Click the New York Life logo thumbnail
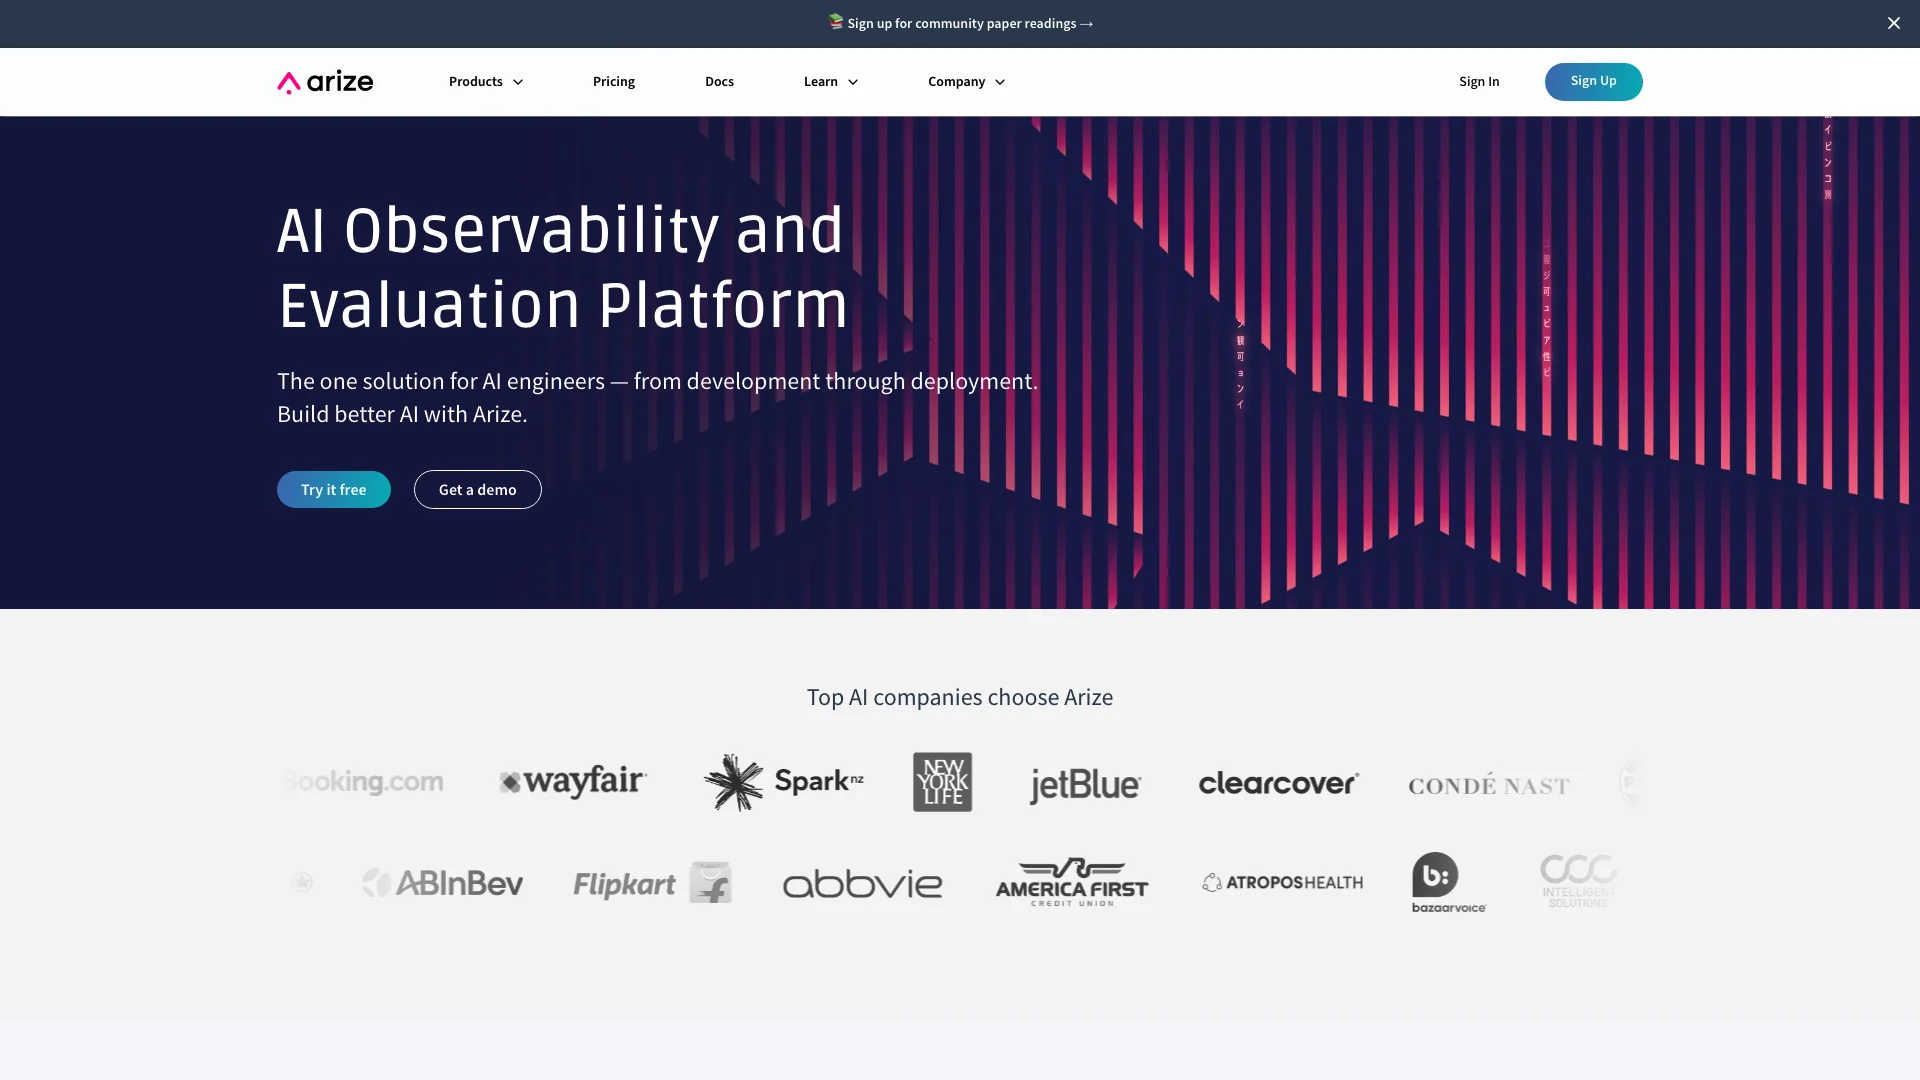Image resolution: width=1920 pixels, height=1080 pixels. coord(942,782)
